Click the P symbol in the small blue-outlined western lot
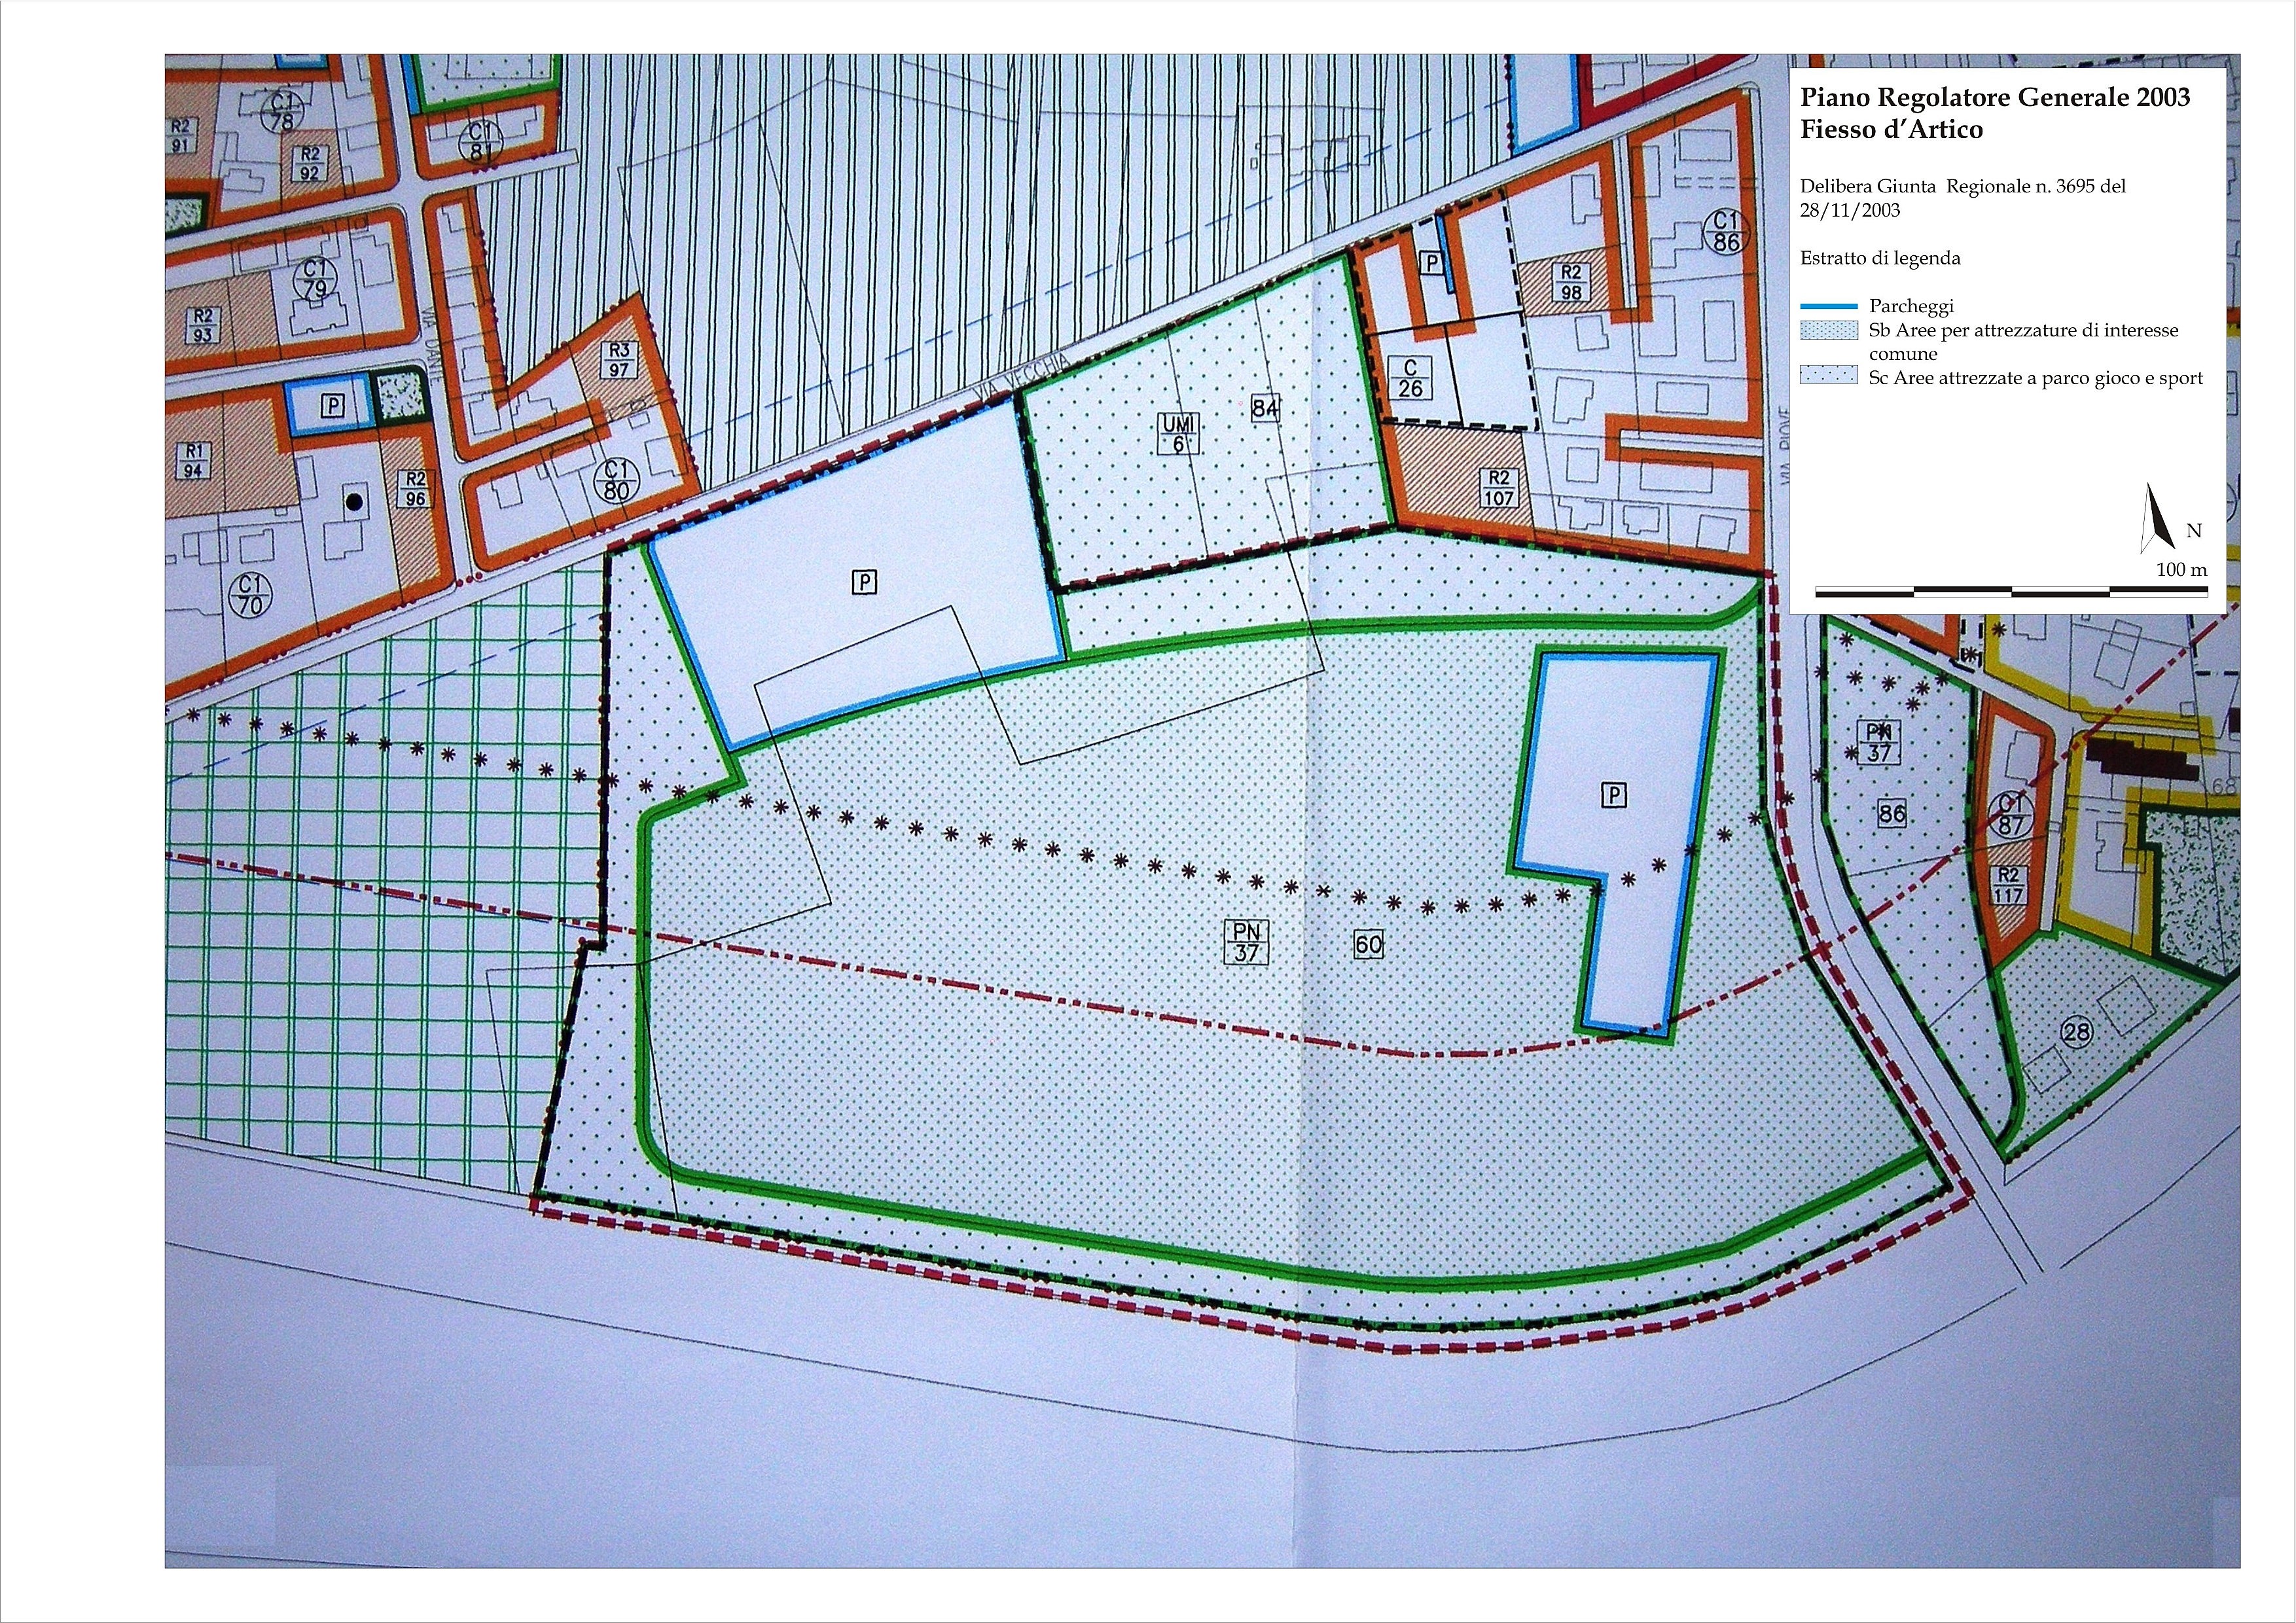Viewport: 2296px width, 1623px height. click(333, 405)
